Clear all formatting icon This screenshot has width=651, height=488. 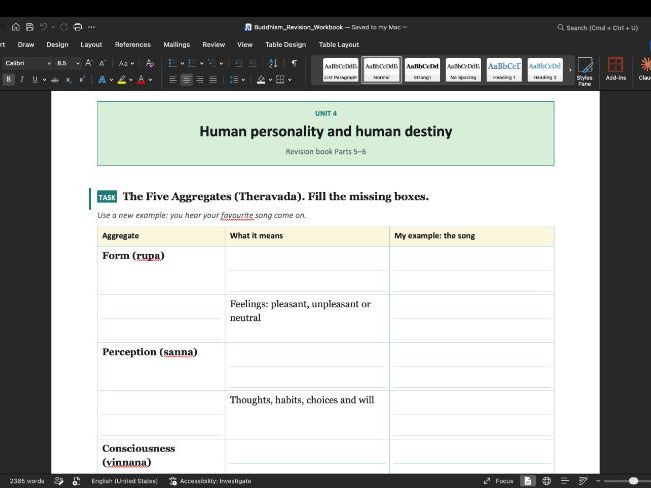tap(150, 63)
